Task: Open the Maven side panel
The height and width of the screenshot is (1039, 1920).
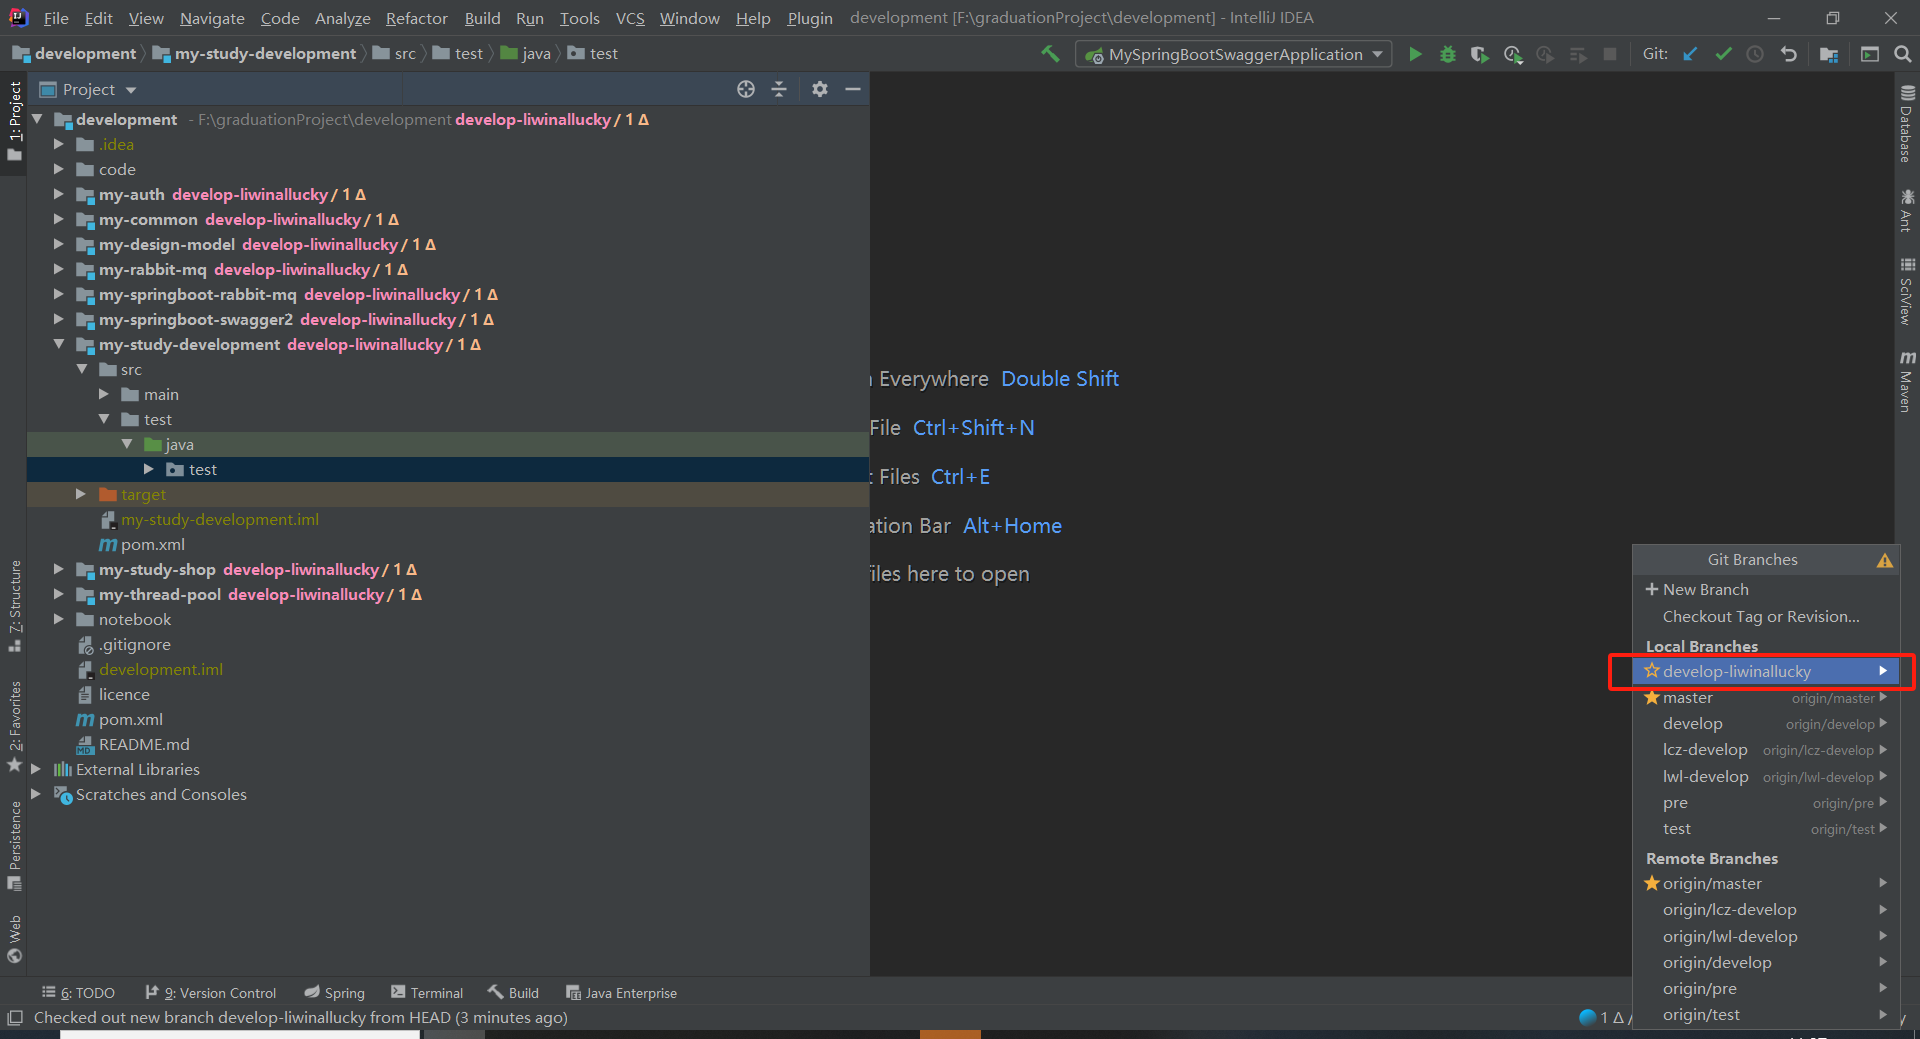Action: 1907,381
